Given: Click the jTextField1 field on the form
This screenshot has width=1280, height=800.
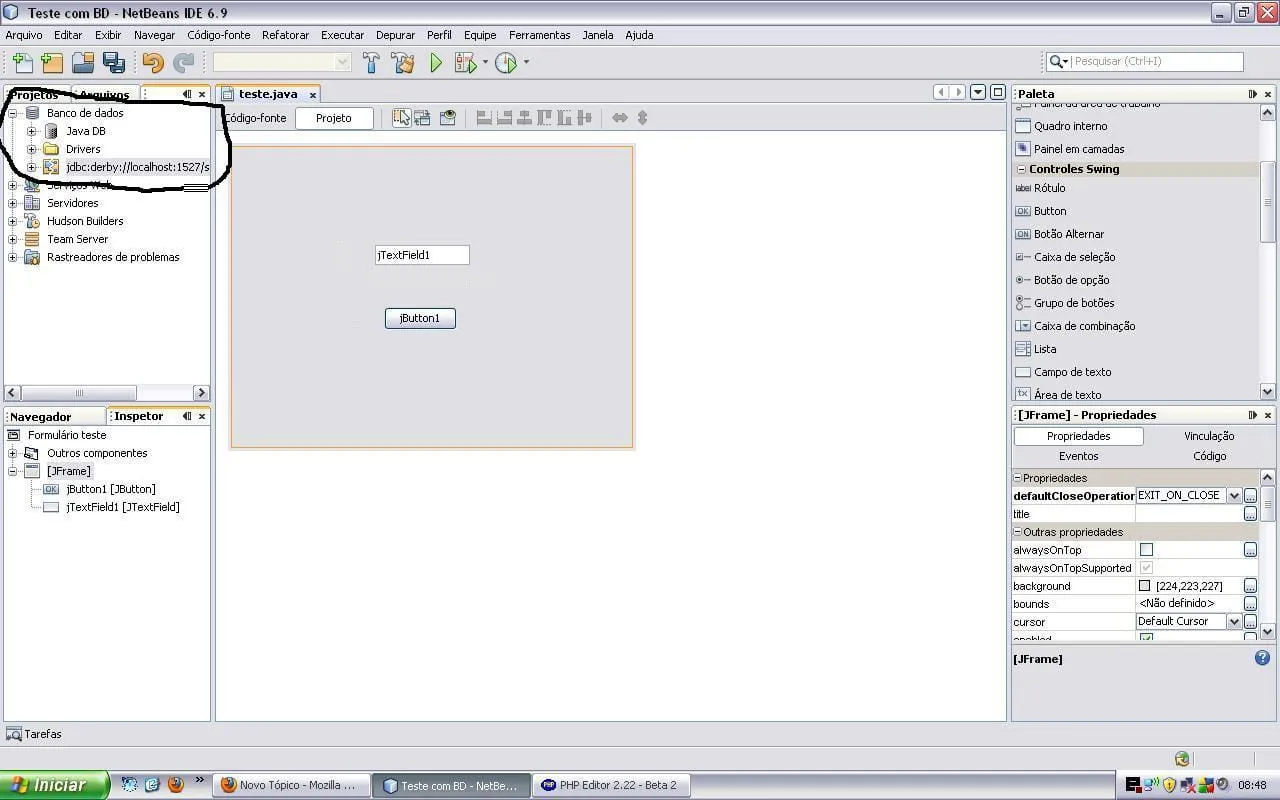Looking at the screenshot, I should (x=422, y=255).
